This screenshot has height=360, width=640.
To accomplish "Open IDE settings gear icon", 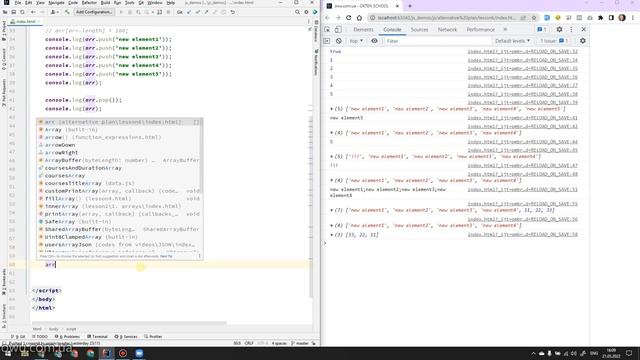I will [x=306, y=12].
